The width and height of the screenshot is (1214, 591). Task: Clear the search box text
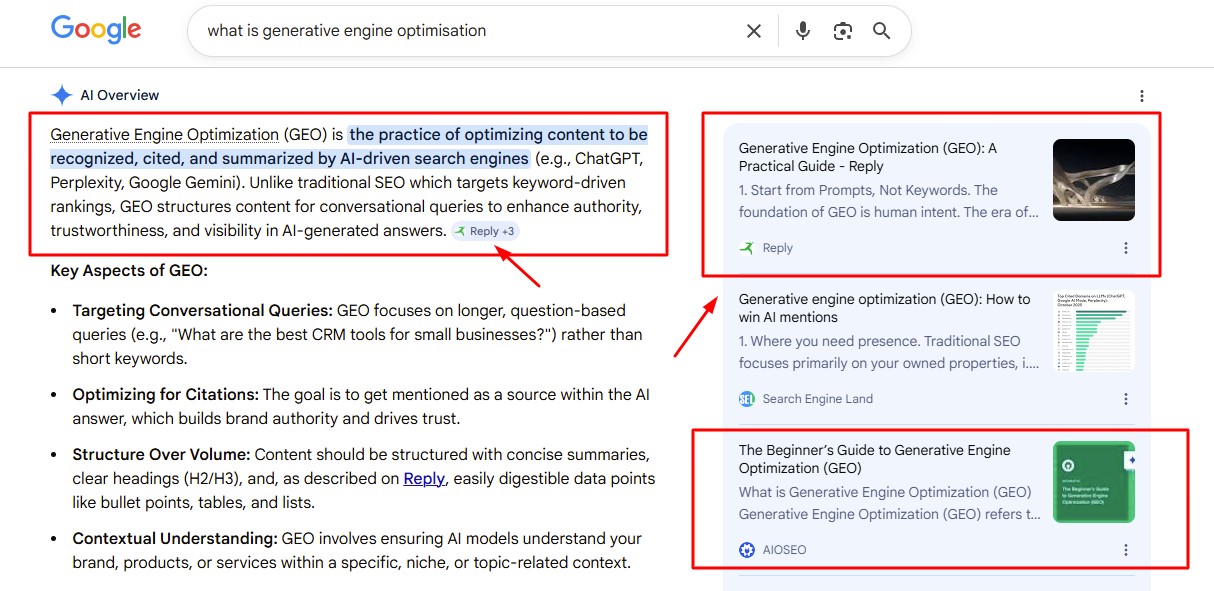pos(754,31)
